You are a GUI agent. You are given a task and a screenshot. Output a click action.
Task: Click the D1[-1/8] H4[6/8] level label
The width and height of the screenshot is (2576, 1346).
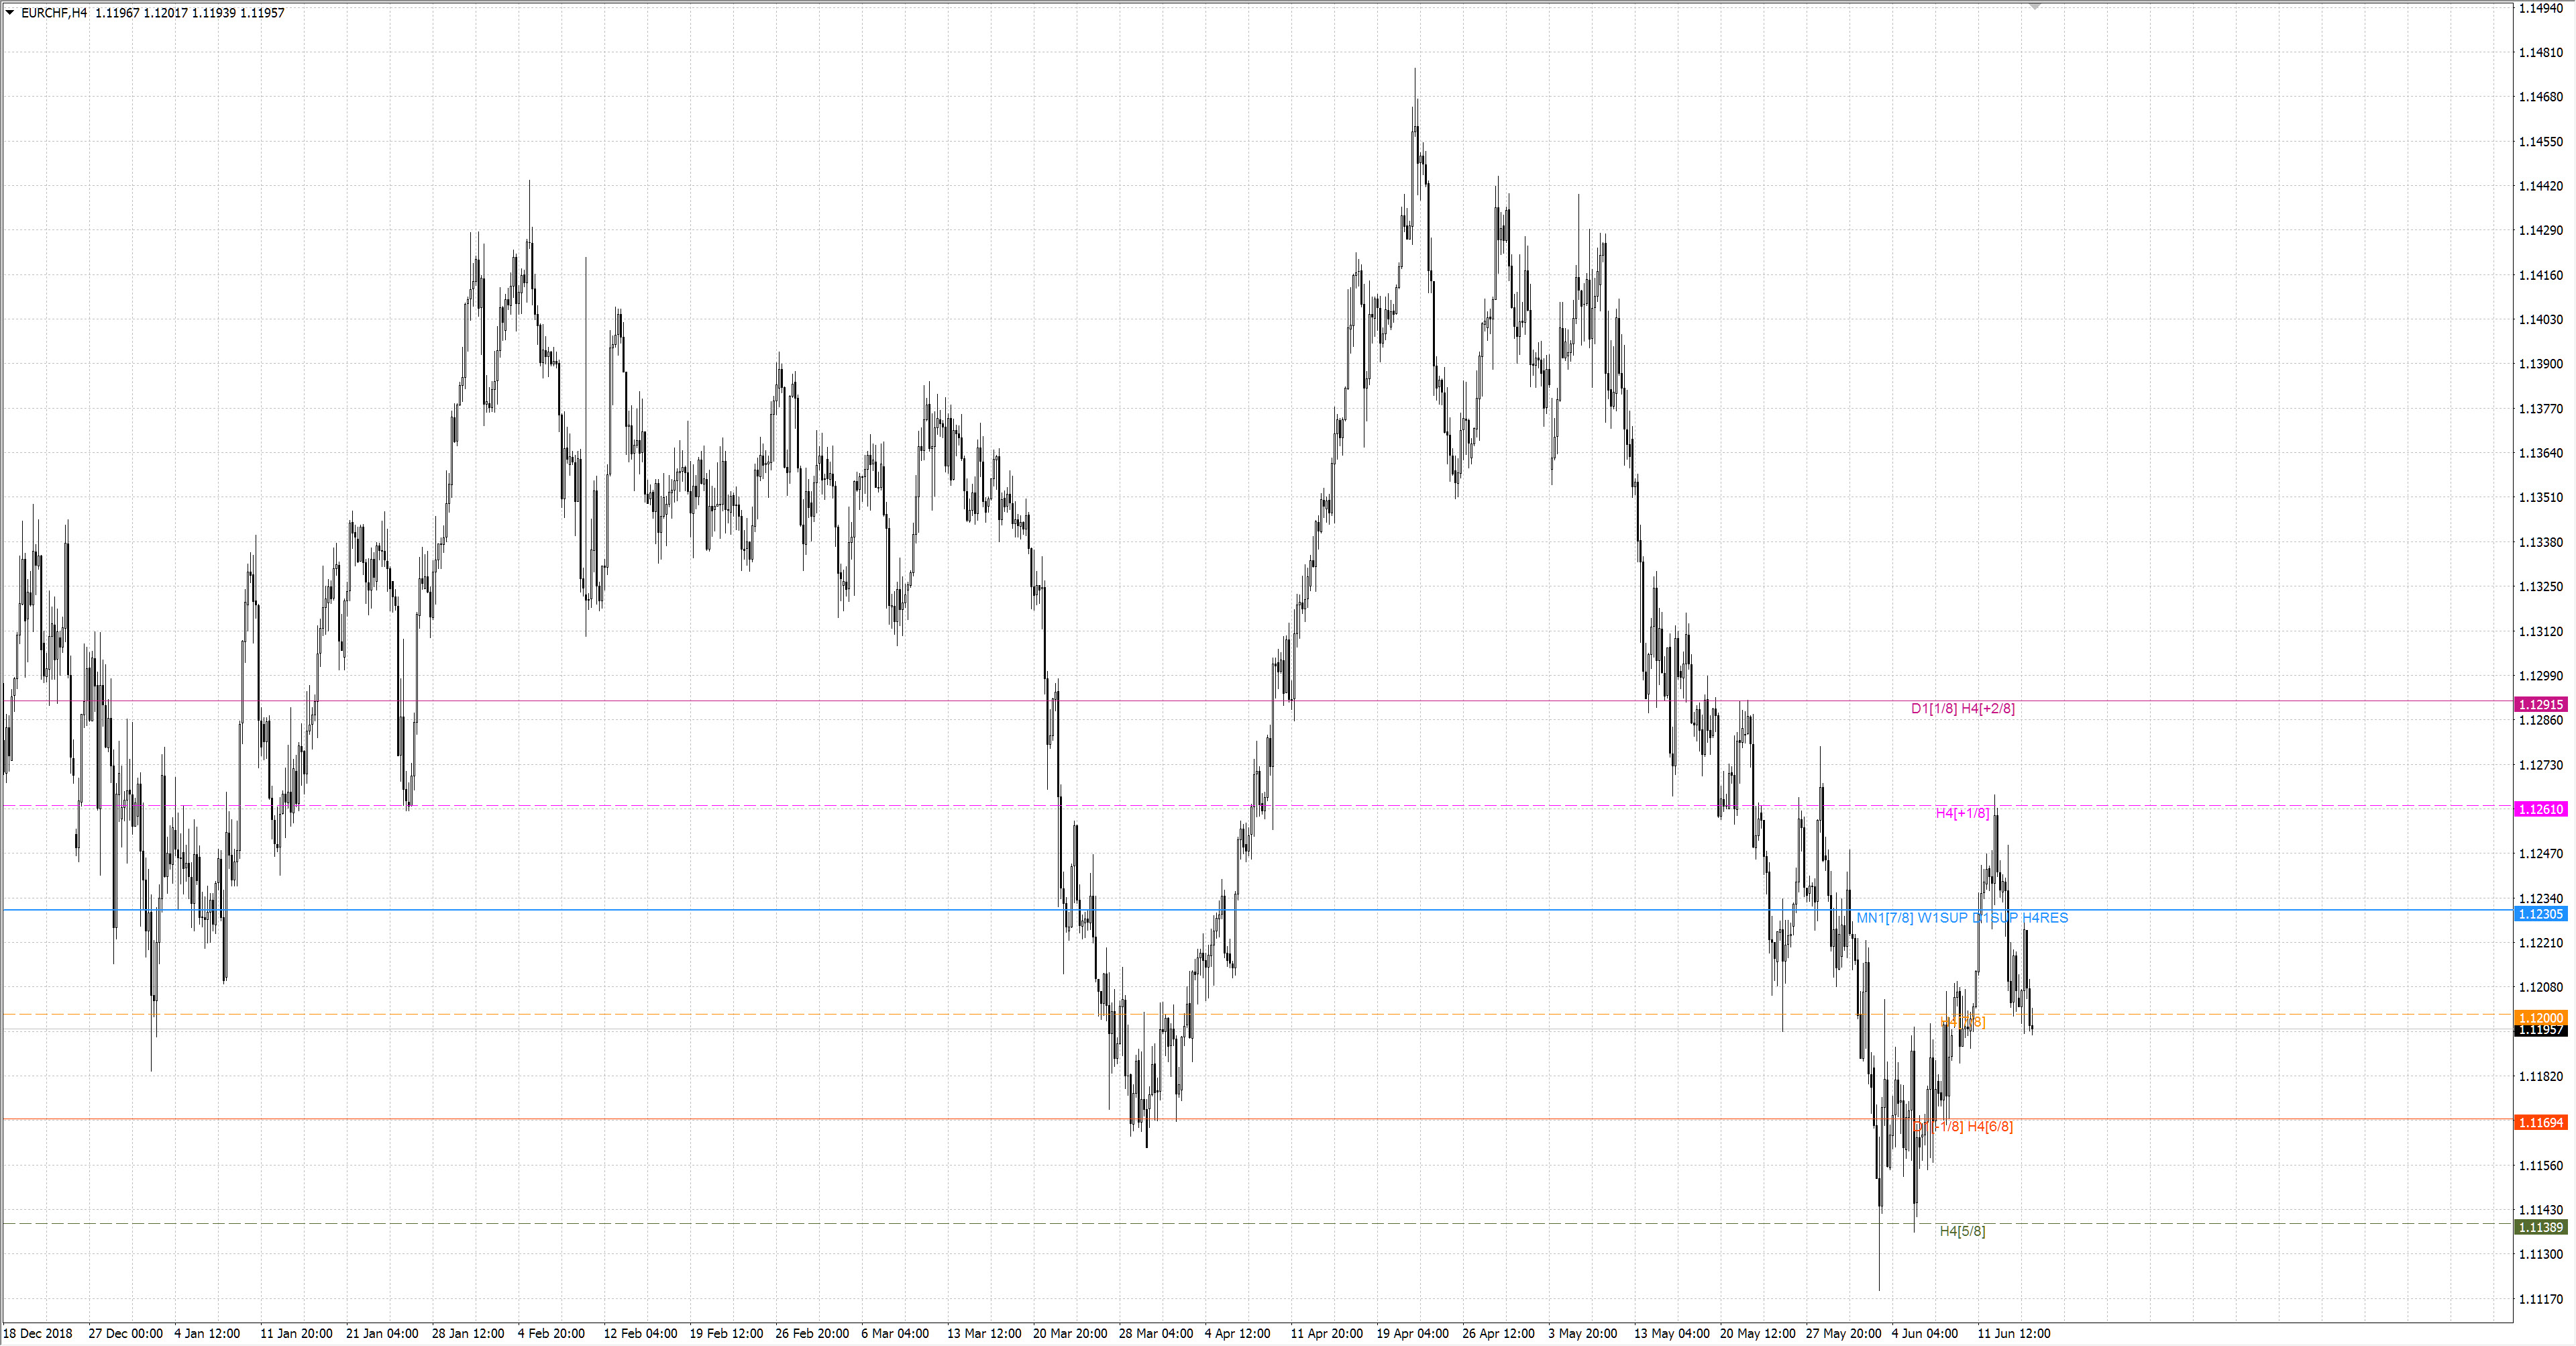point(1962,1126)
